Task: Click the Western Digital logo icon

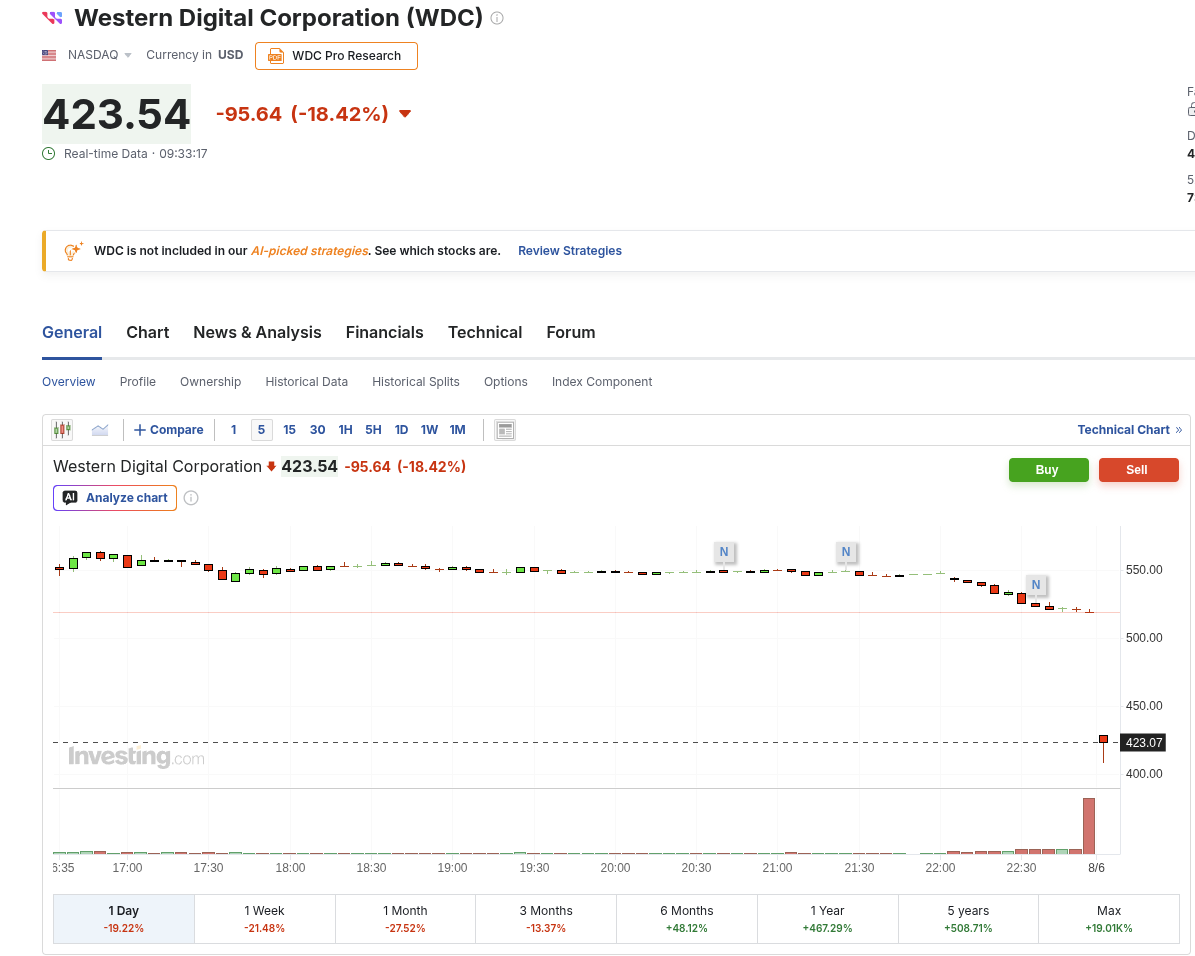Action: tap(52, 18)
